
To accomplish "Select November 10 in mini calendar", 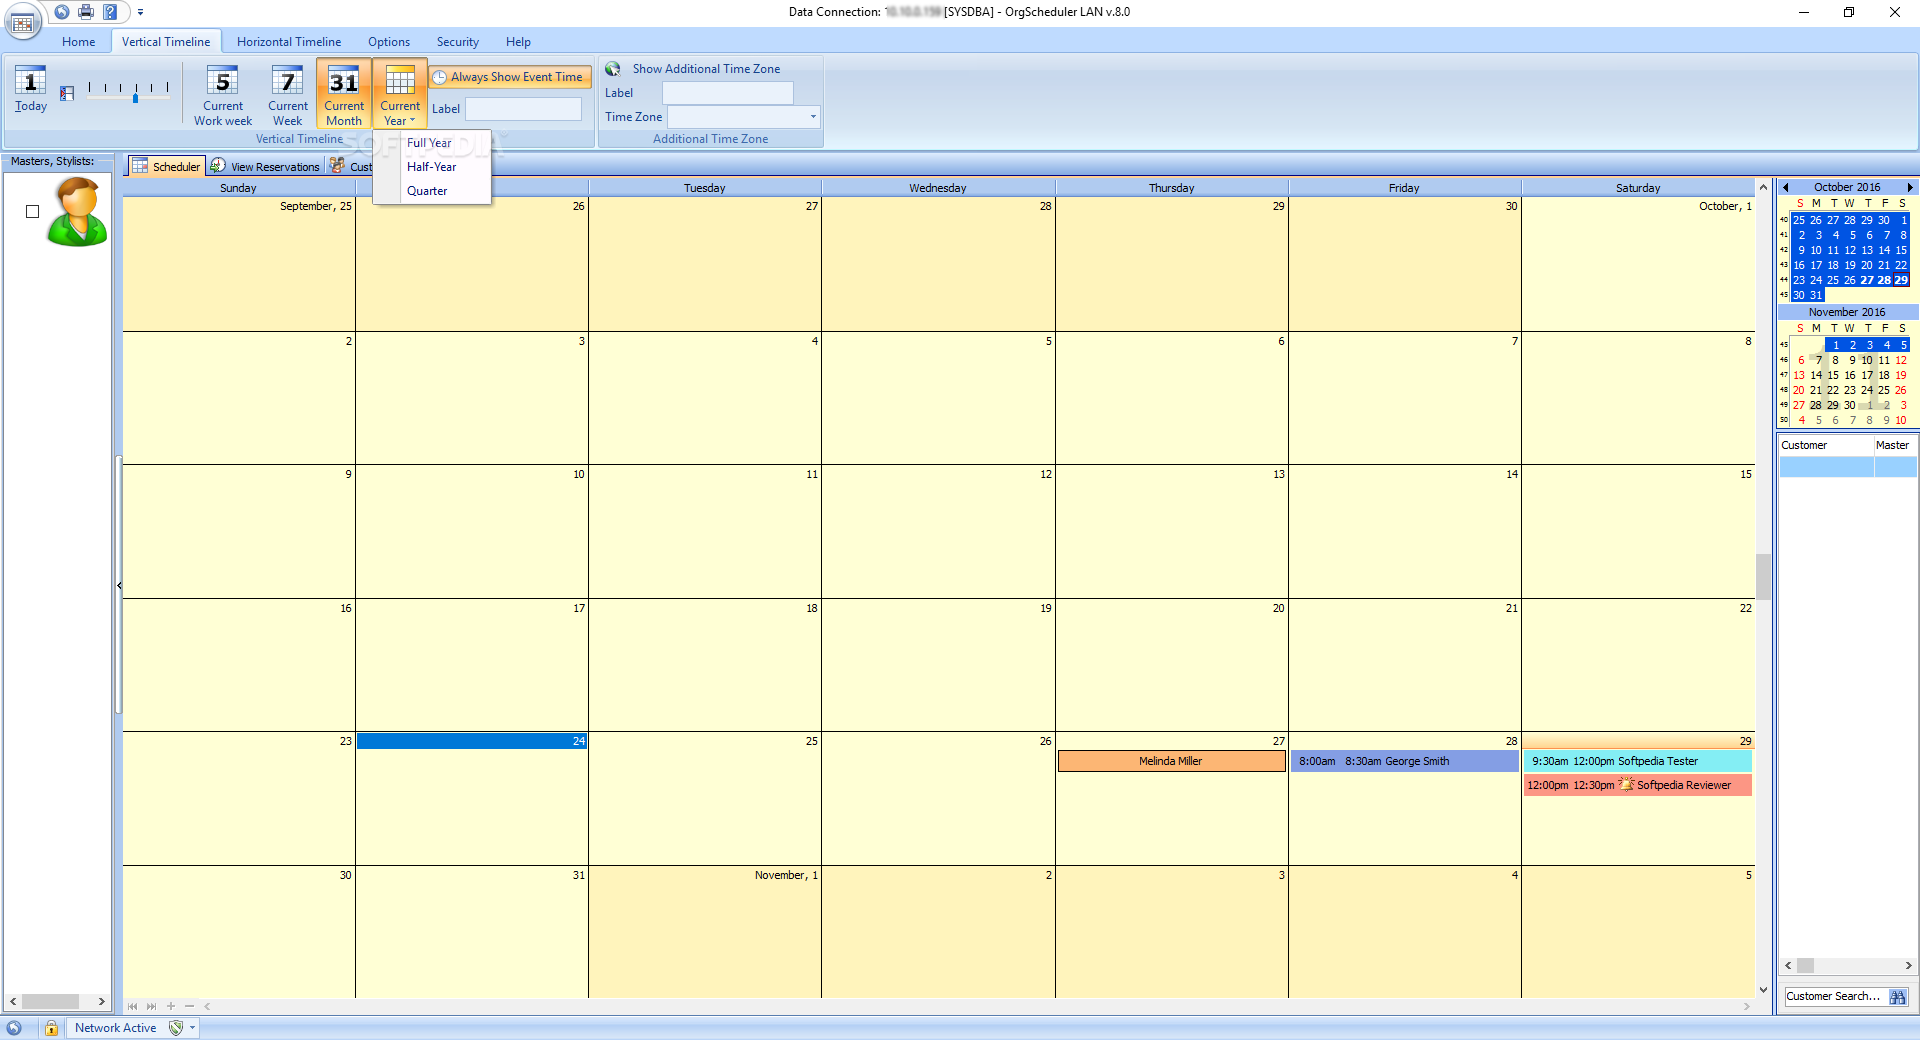I will tap(1867, 360).
